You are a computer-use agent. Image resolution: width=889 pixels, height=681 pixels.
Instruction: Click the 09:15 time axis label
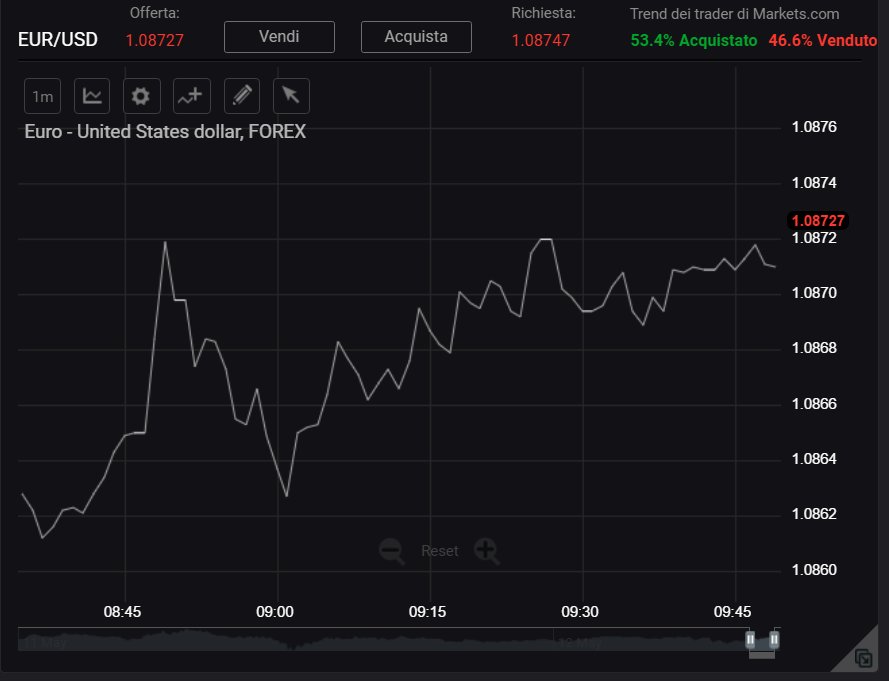[x=427, y=612]
